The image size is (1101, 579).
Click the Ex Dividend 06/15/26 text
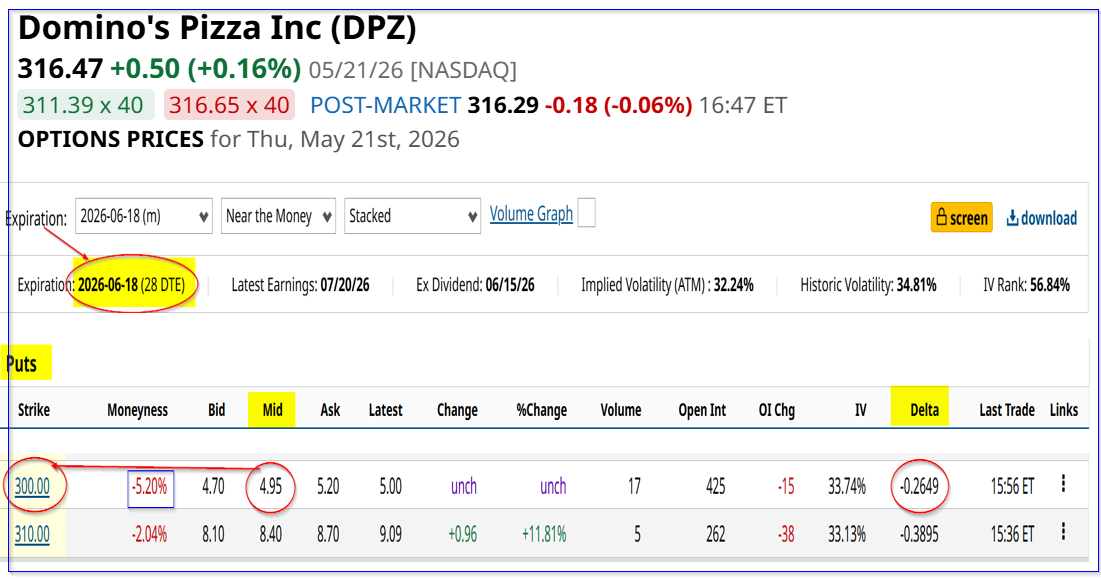pos(475,285)
